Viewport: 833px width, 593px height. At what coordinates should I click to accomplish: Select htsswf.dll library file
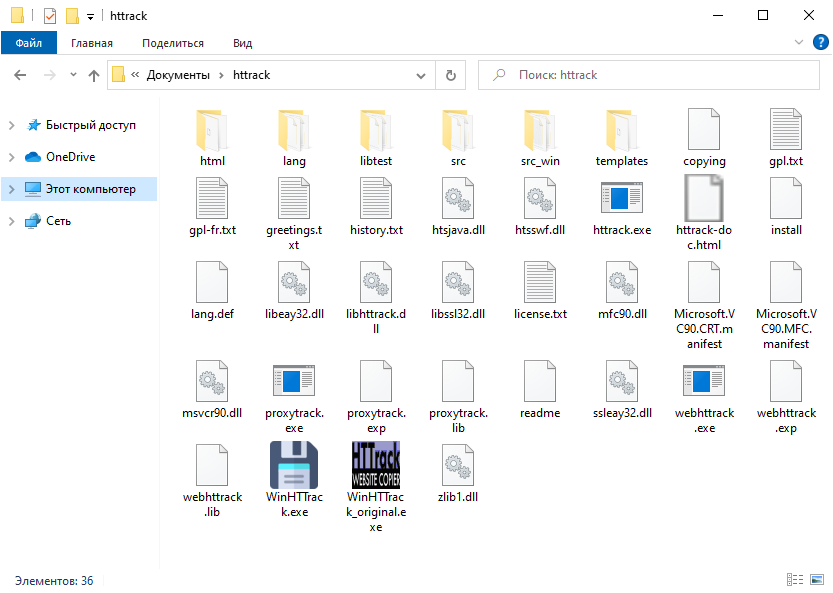point(540,207)
